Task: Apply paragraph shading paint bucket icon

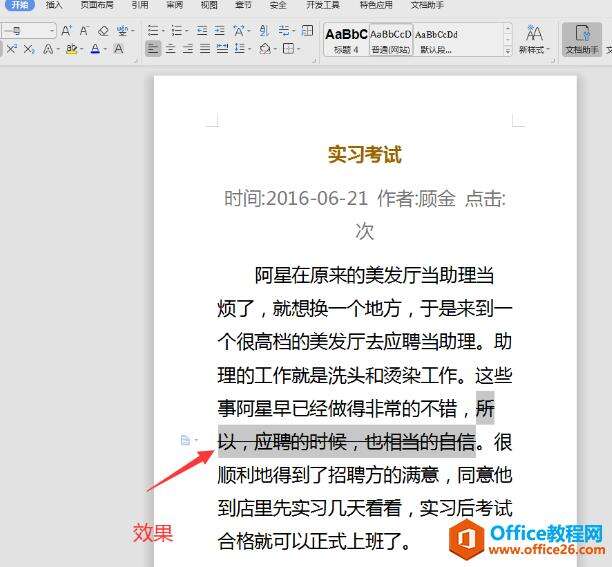Action: 265,49
